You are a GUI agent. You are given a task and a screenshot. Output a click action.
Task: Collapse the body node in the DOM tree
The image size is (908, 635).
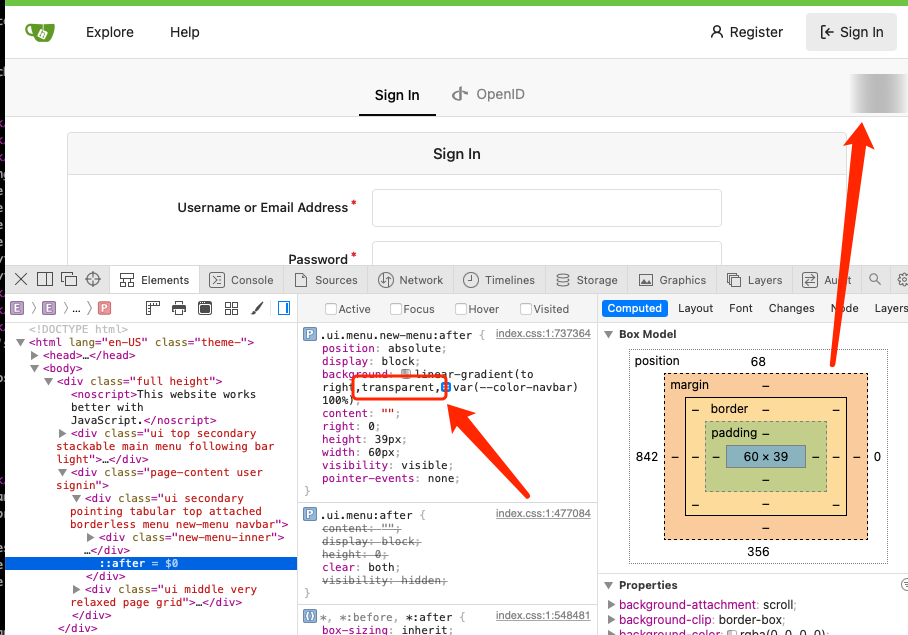point(34,369)
